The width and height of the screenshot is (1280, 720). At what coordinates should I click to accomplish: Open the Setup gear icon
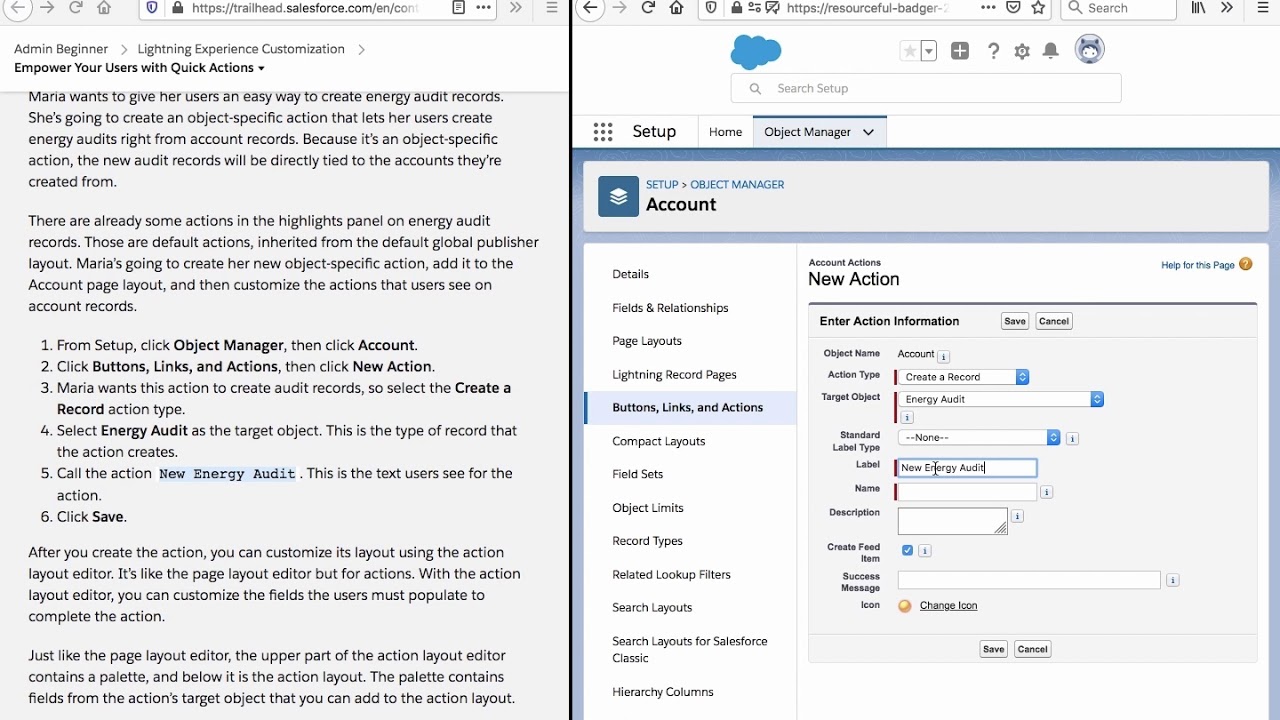click(x=1022, y=51)
